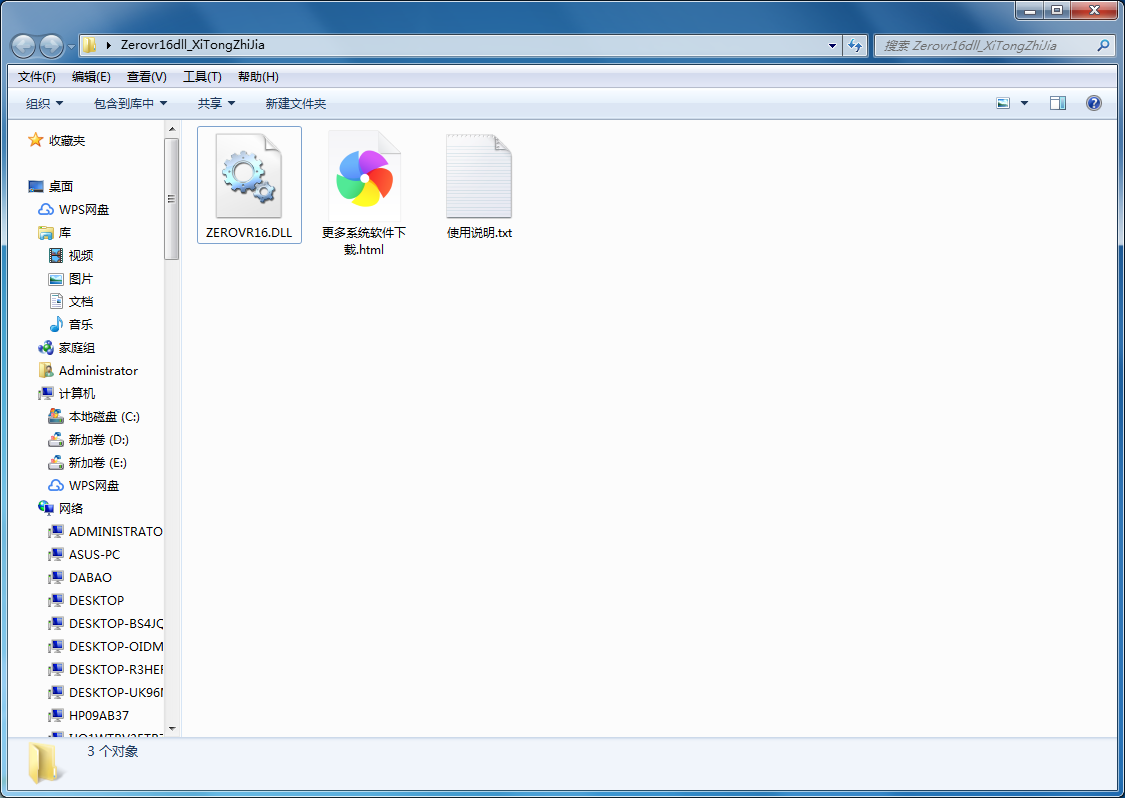Click the Back navigation arrow button
This screenshot has height=798, width=1125.
[x=24, y=46]
